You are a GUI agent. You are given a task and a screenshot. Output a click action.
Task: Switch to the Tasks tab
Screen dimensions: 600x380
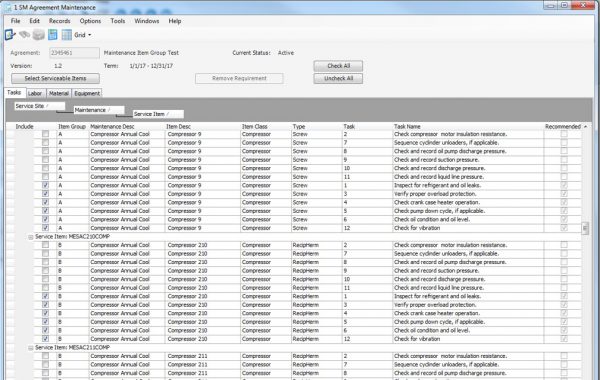coord(14,93)
